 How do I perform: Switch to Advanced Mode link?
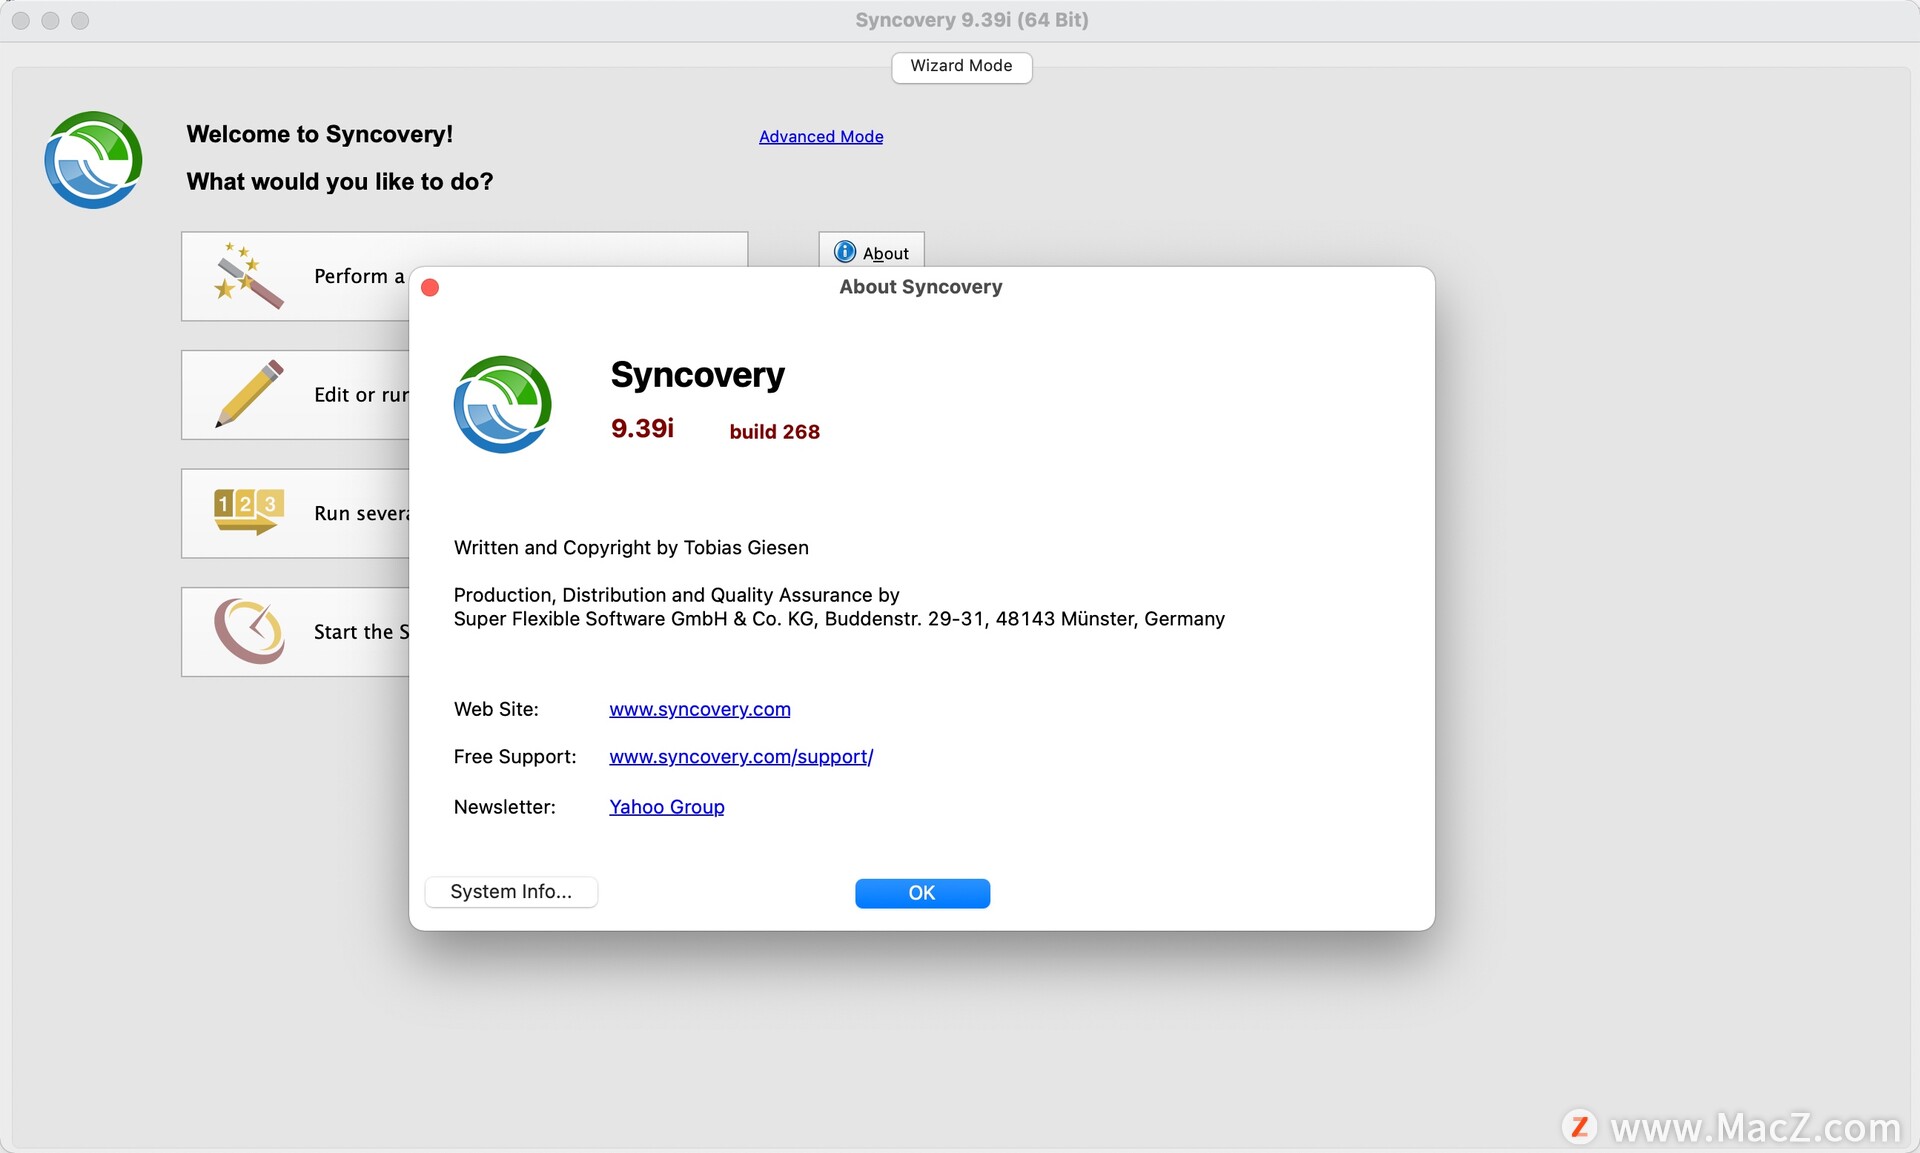pos(821,137)
